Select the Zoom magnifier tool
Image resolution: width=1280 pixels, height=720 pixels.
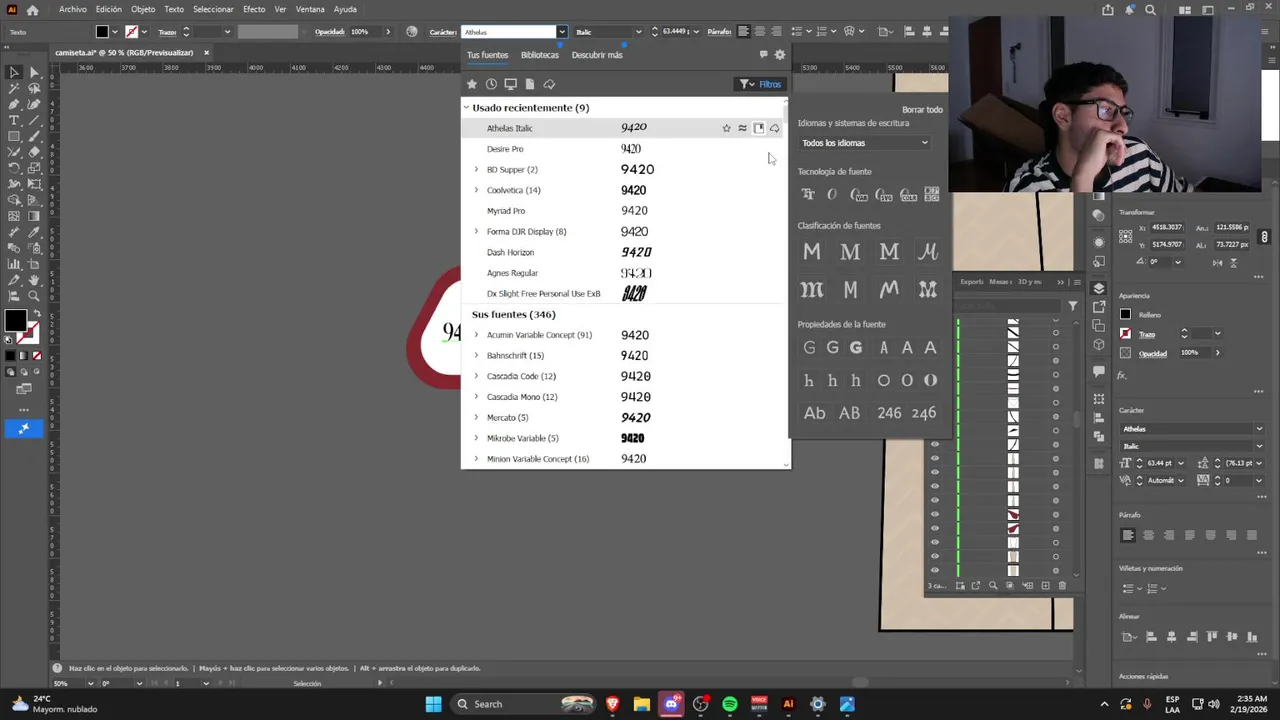34,296
